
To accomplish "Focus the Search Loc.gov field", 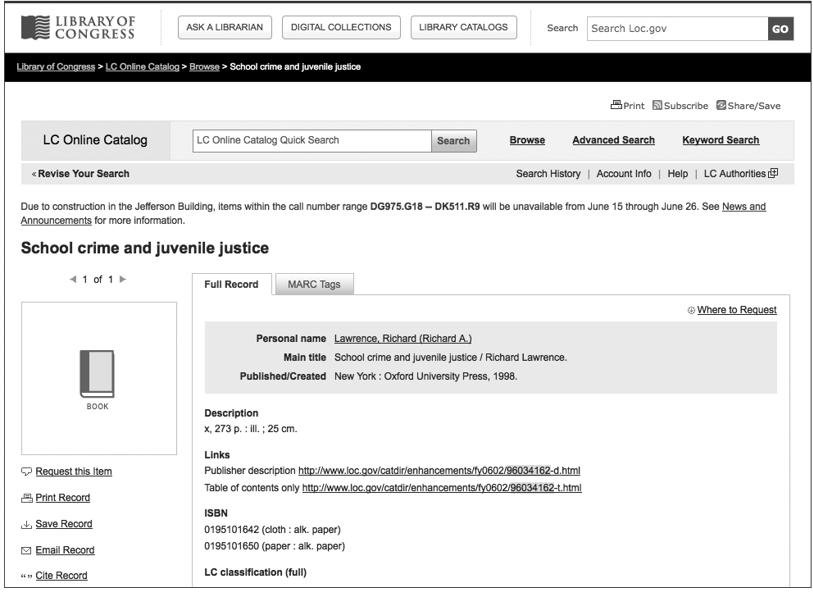I will pyautogui.click(x=678, y=29).
